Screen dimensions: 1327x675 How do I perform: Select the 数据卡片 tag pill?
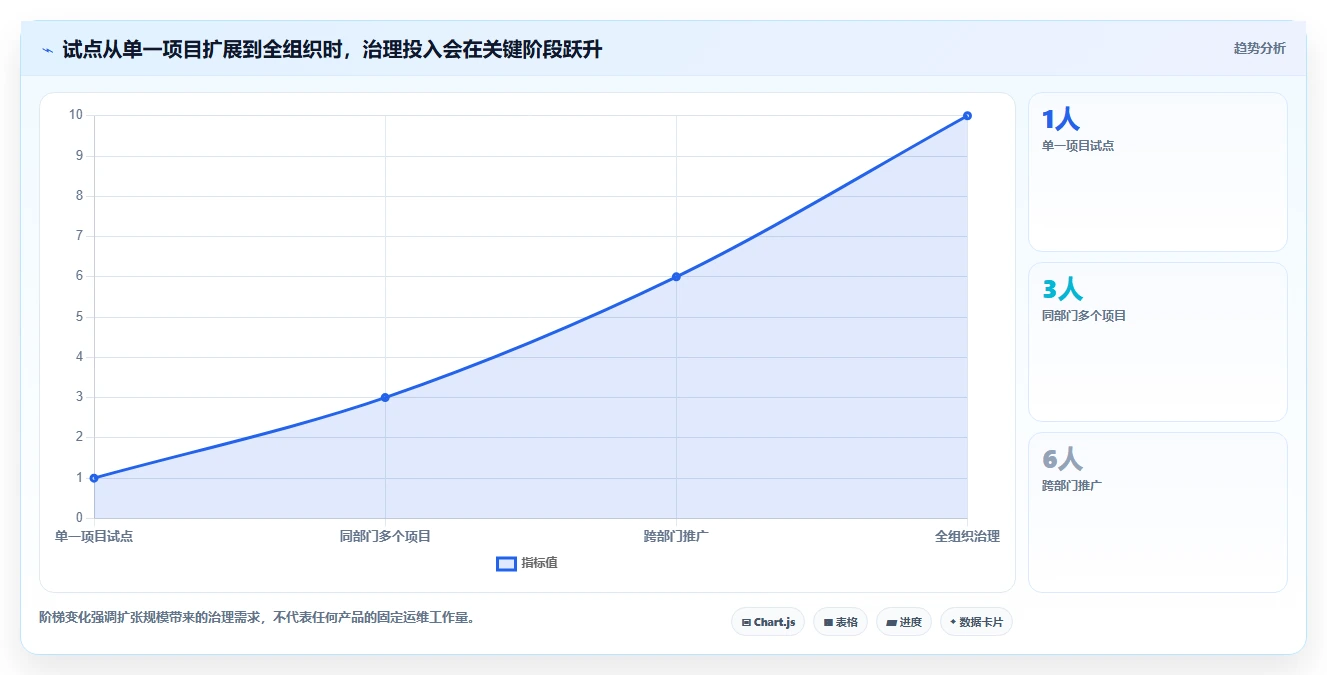click(x=976, y=622)
